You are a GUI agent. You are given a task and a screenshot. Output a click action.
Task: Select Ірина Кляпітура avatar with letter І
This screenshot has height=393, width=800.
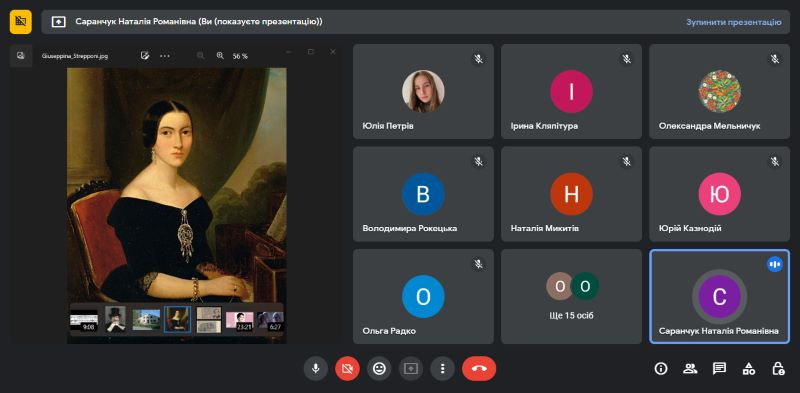[x=571, y=91]
